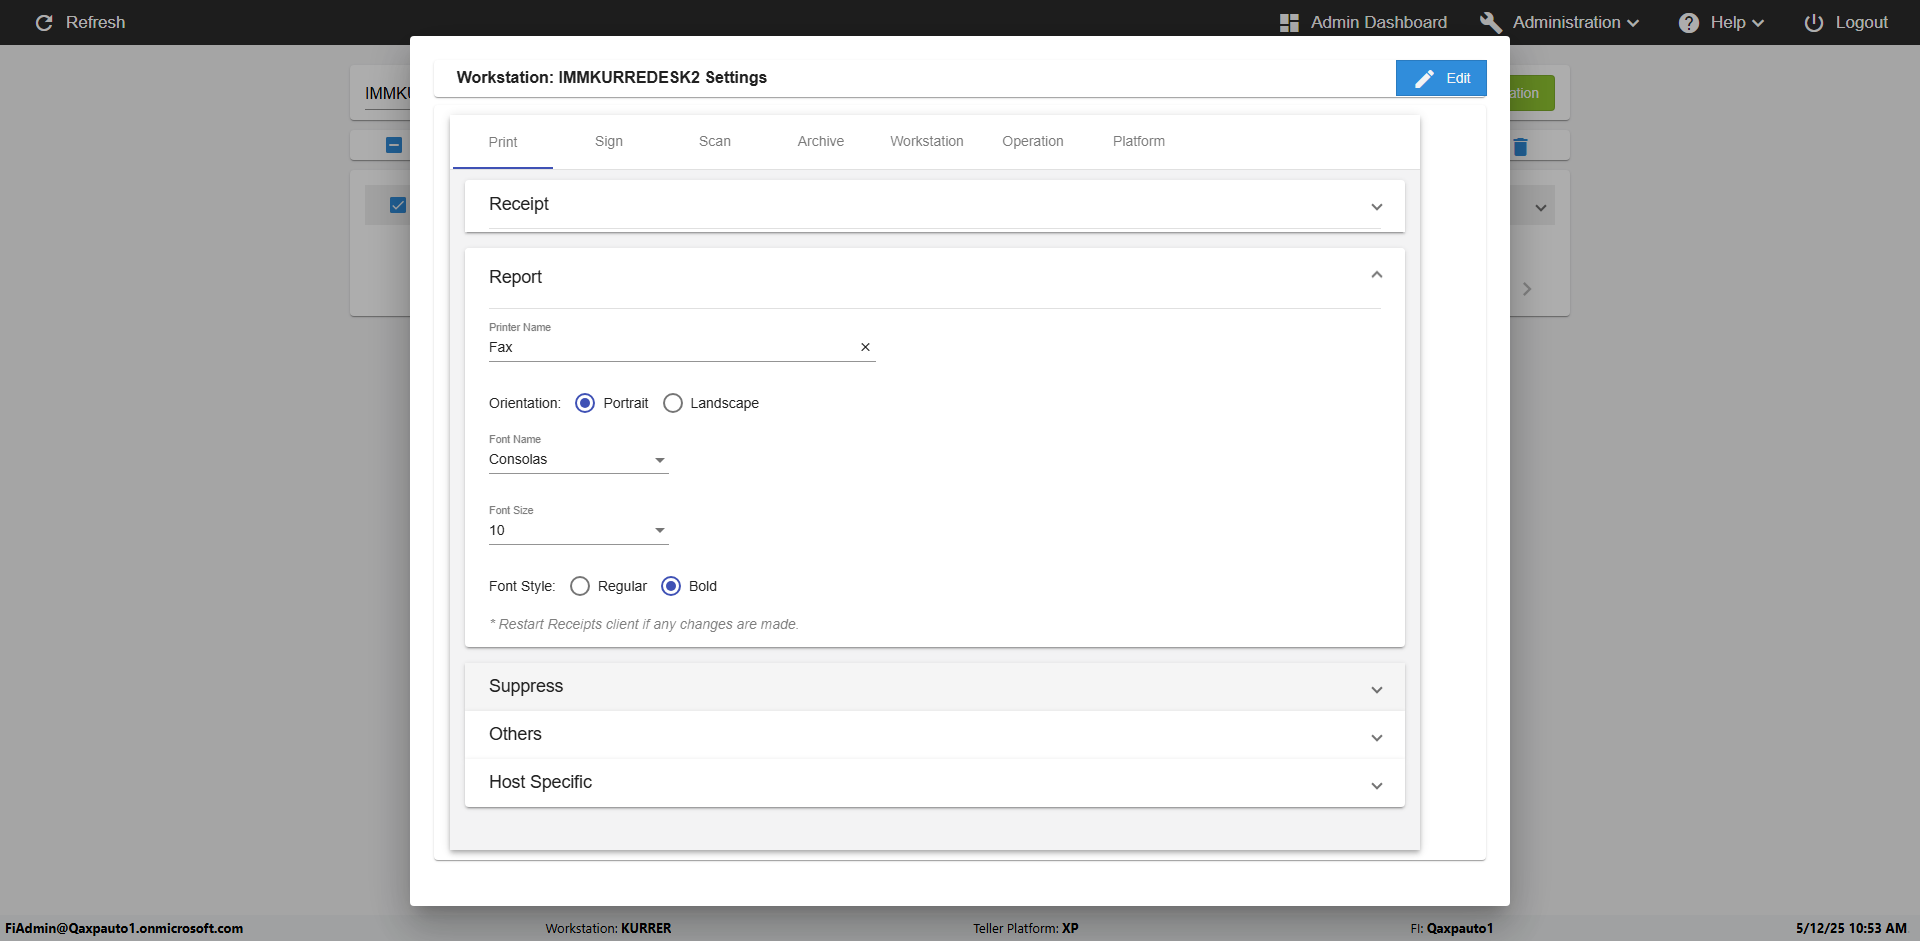
Task: Select Portrait orientation
Action: 585,403
